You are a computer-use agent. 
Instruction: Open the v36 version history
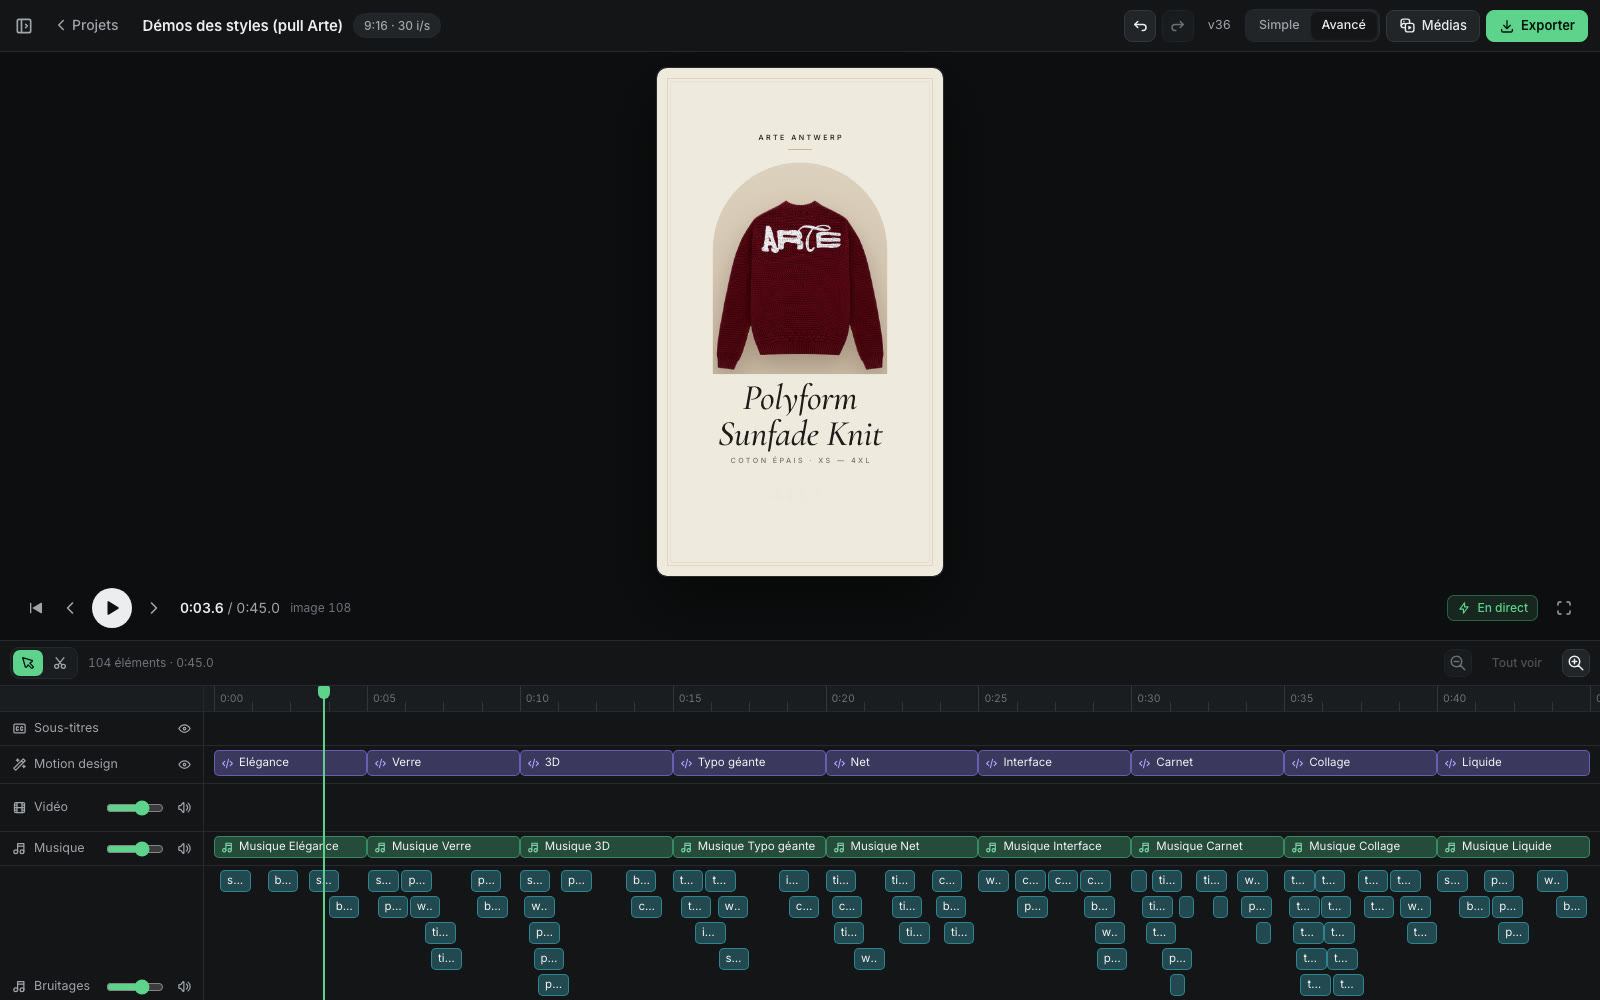[1219, 26]
